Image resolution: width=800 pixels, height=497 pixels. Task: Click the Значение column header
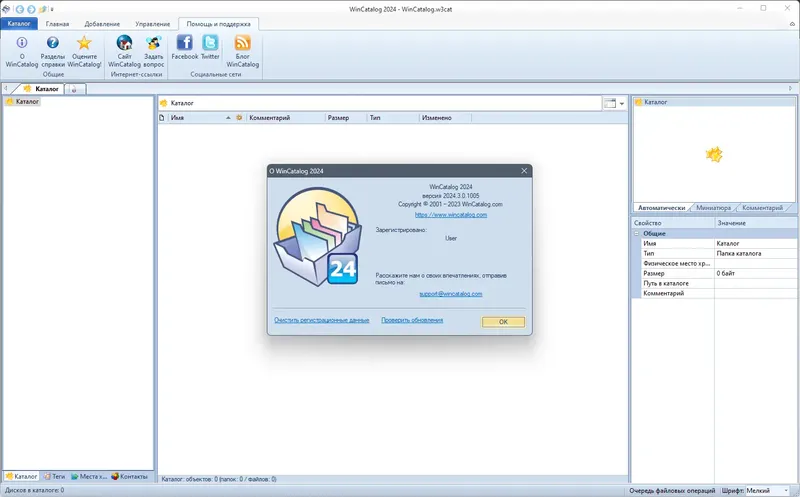[756, 223]
